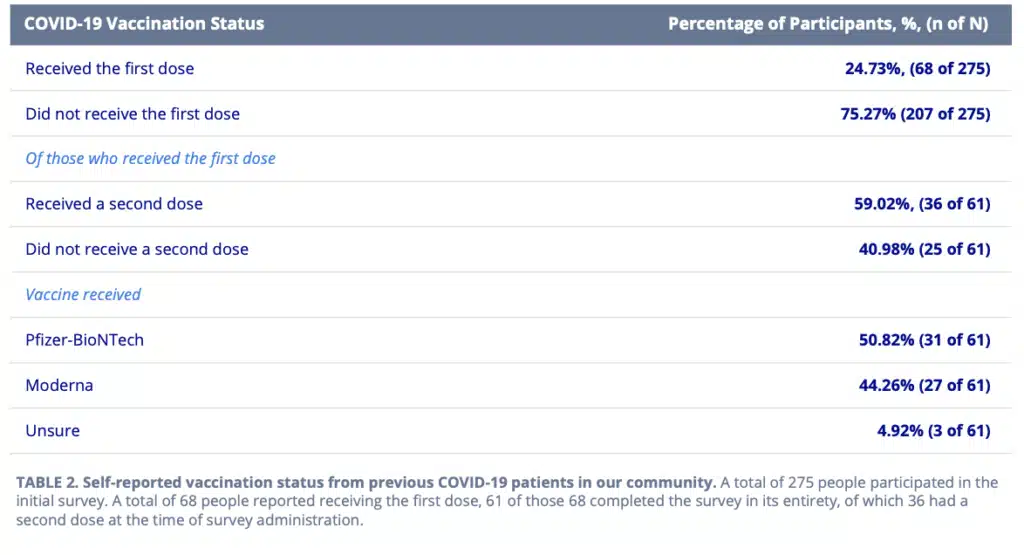Image resolution: width=1024 pixels, height=555 pixels.
Task: Click the 40.98% (25 of 61) value
Action: [924, 249]
